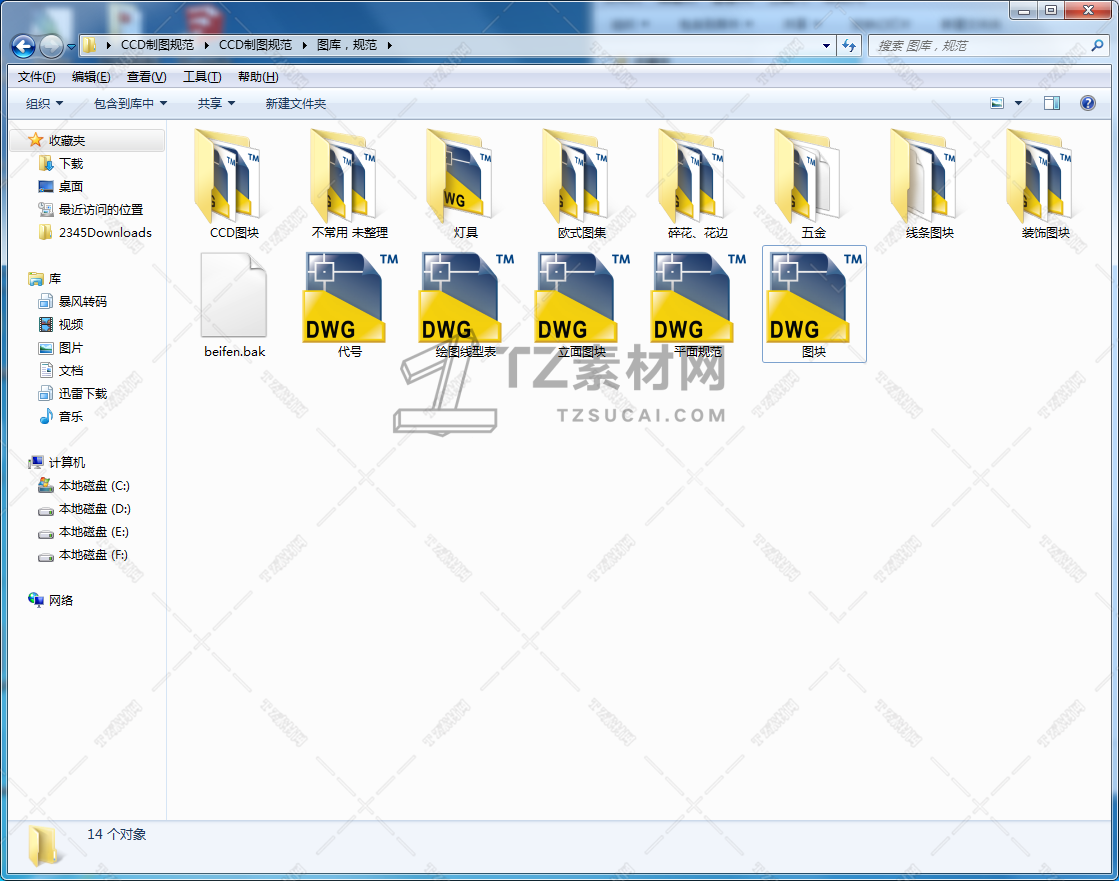Click the Forward navigation arrow

(x=51, y=46)
